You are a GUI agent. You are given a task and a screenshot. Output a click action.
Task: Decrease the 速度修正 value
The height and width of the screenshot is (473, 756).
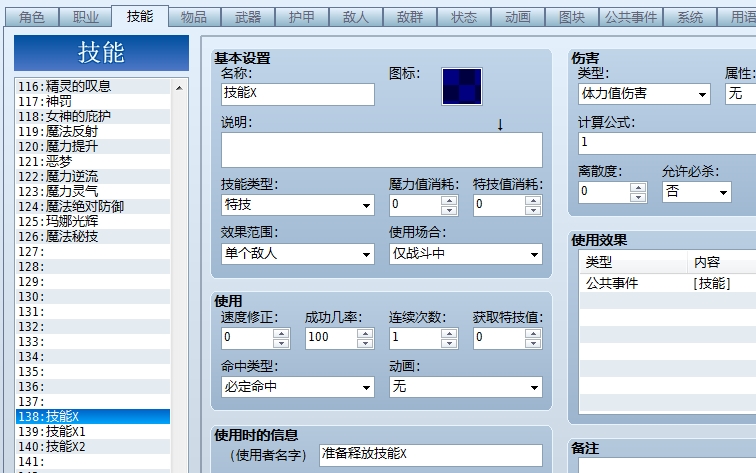[281, 343]
